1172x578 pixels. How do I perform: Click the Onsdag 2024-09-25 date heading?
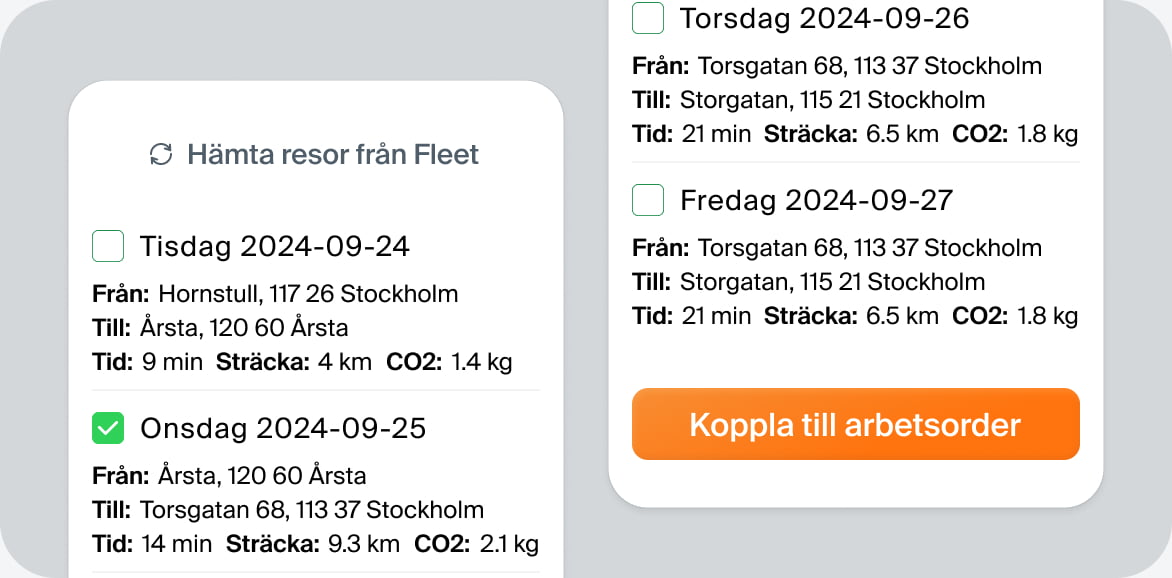pos(283,429)
